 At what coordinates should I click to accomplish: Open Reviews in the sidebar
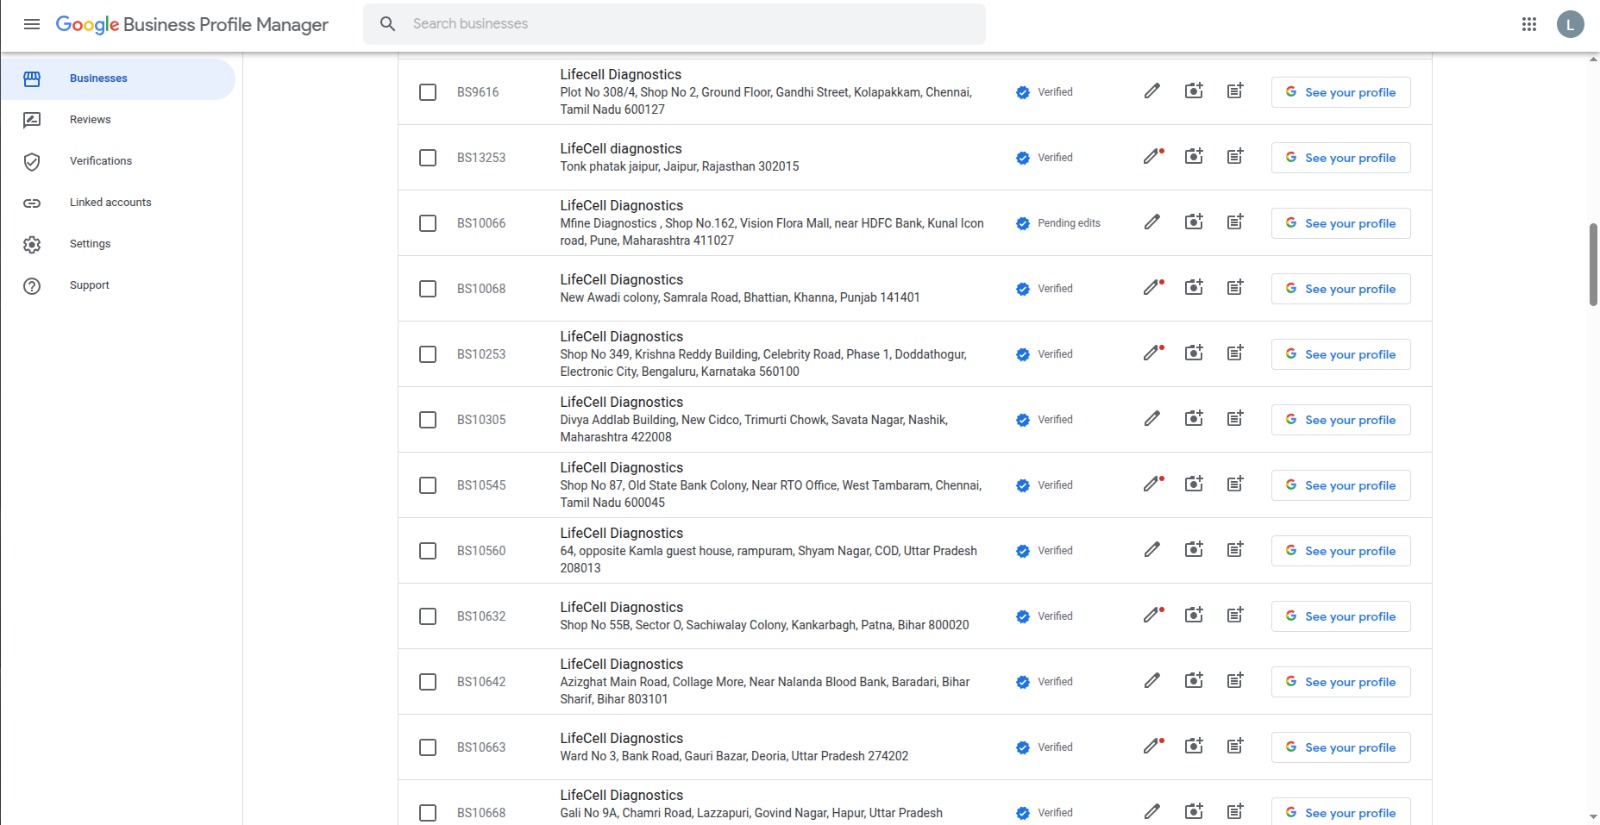coord(90,120)
